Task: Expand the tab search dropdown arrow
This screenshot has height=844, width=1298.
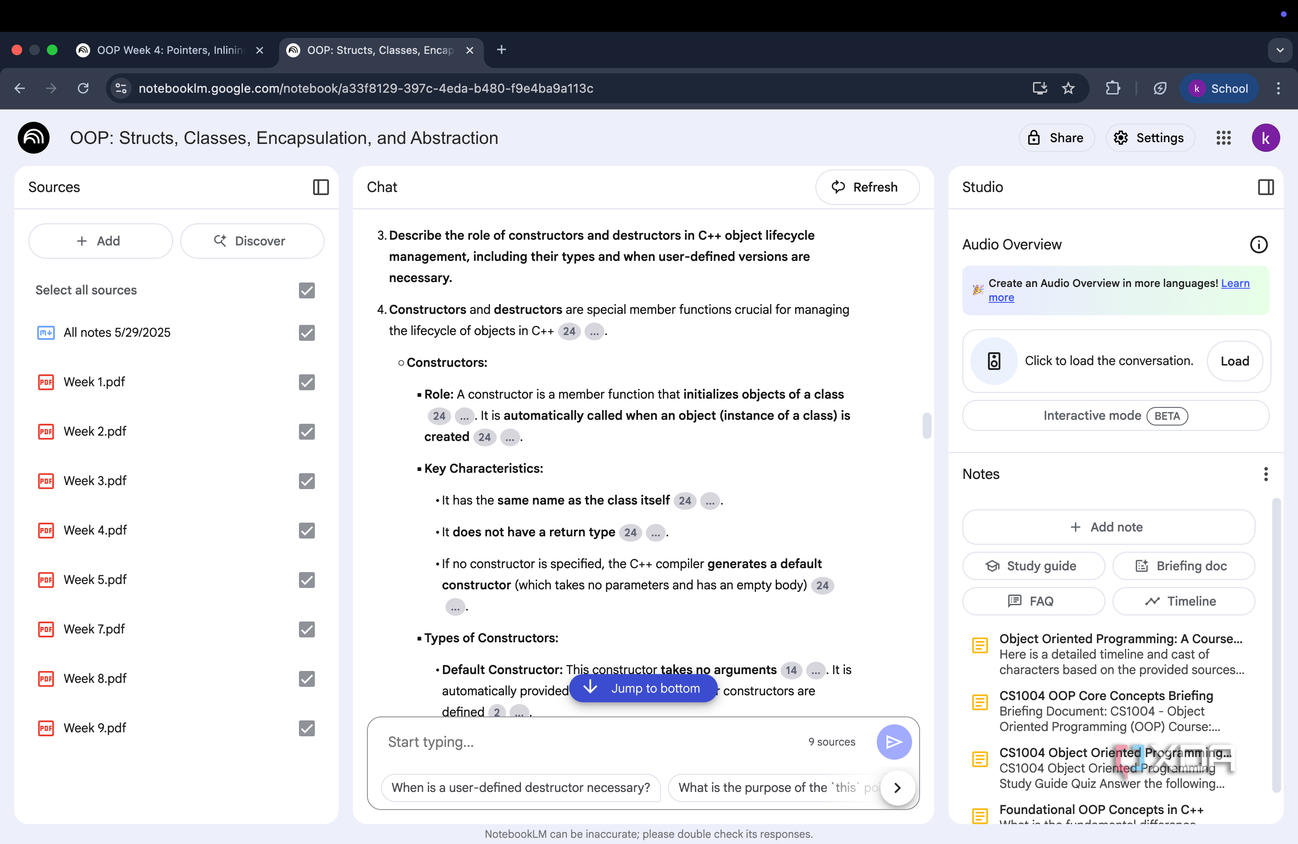Action: pos(1280,50)
